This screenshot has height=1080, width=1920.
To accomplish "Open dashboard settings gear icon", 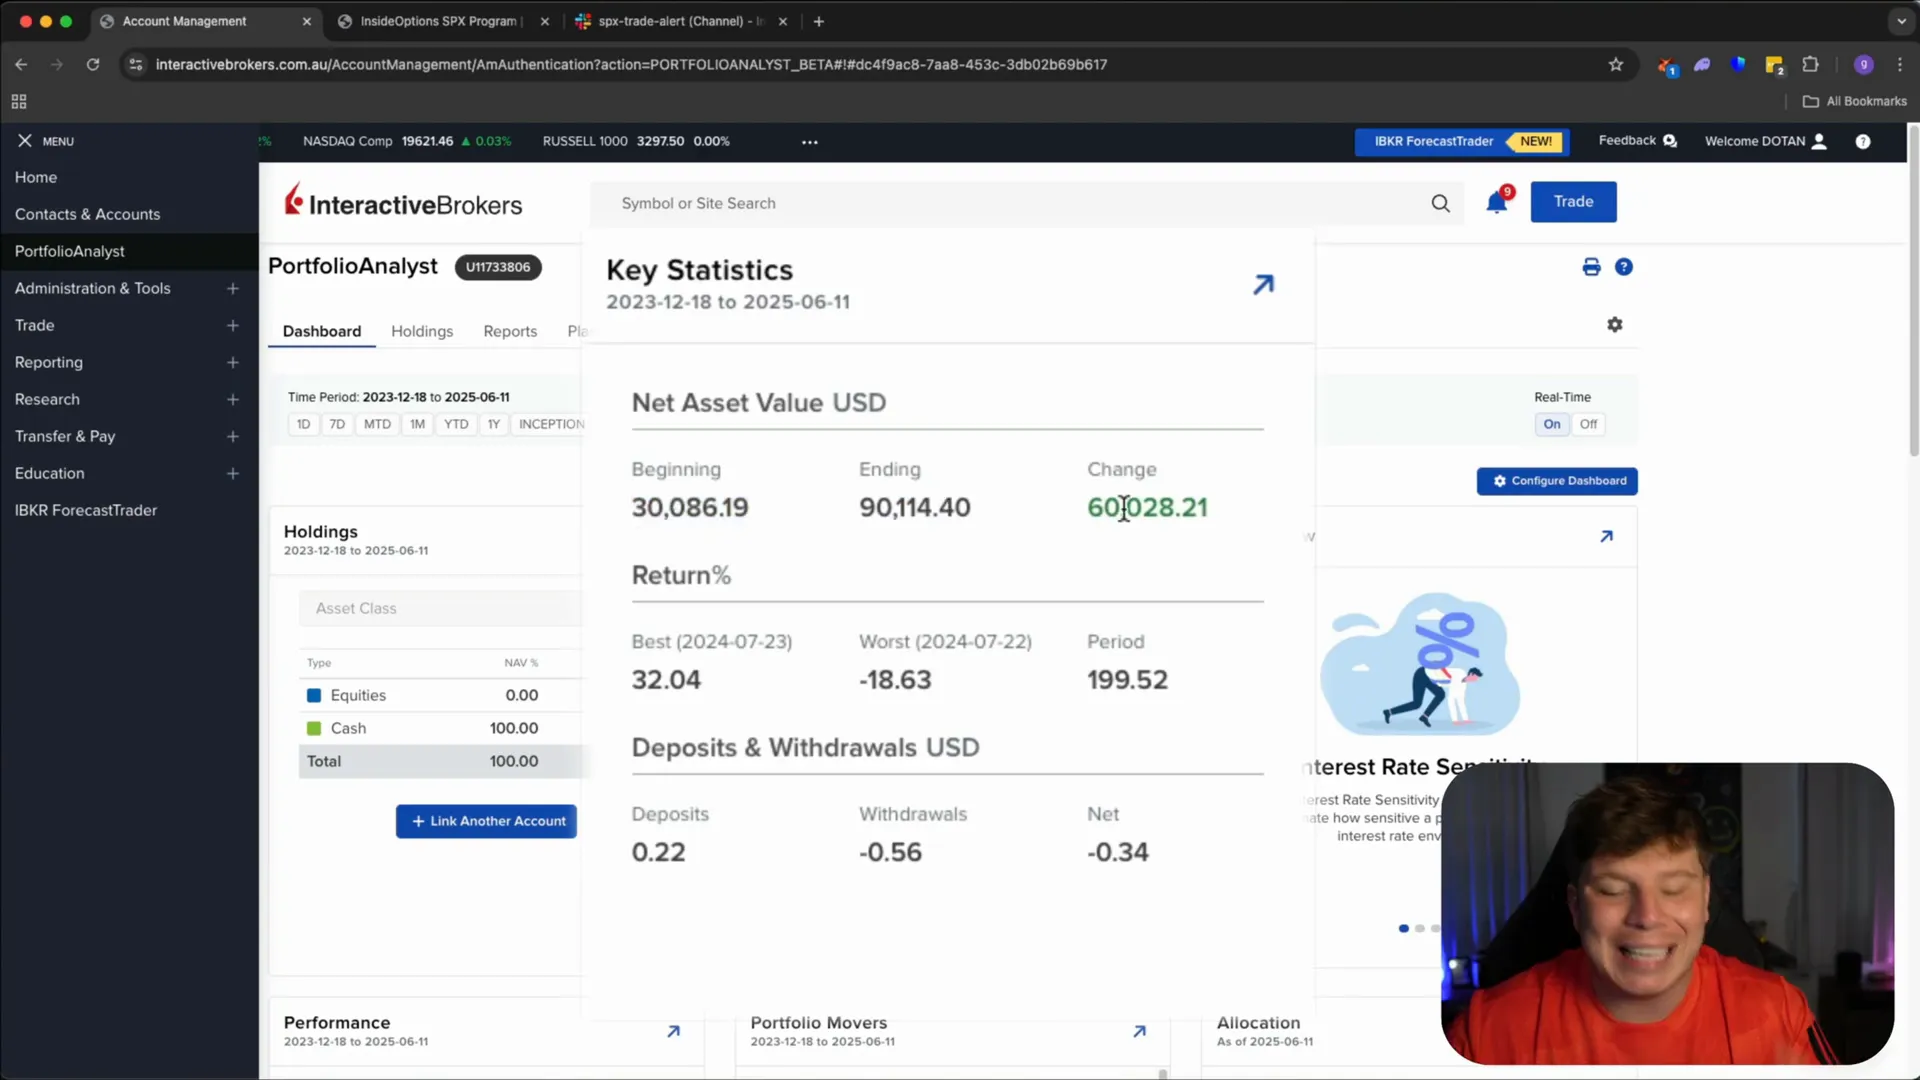I will coord(1615,325).
